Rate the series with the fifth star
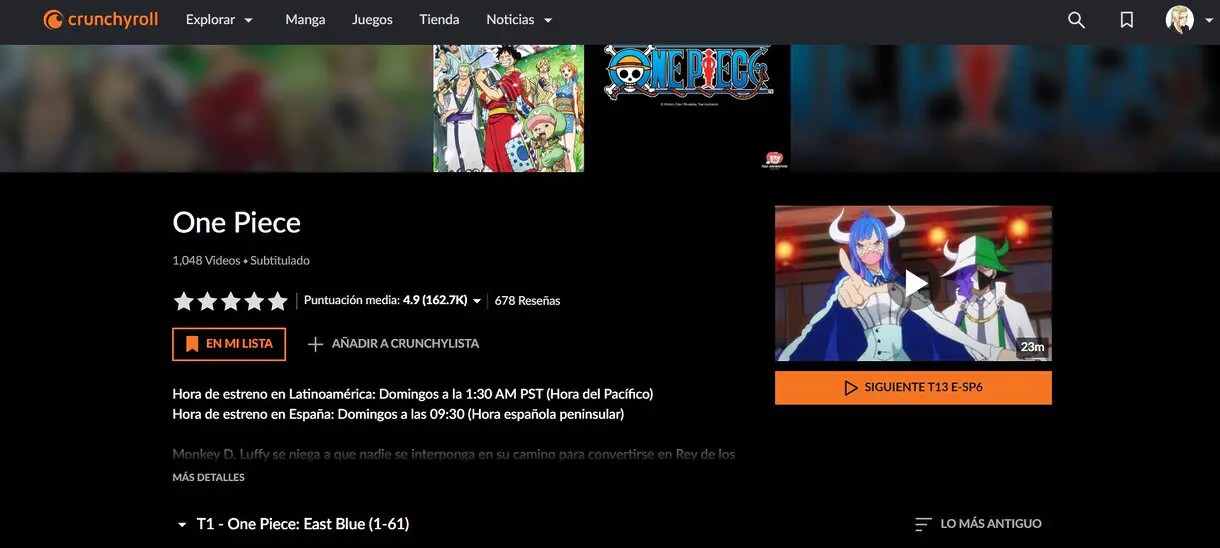The image size is (1220, 548). click(x=277, y=300)
